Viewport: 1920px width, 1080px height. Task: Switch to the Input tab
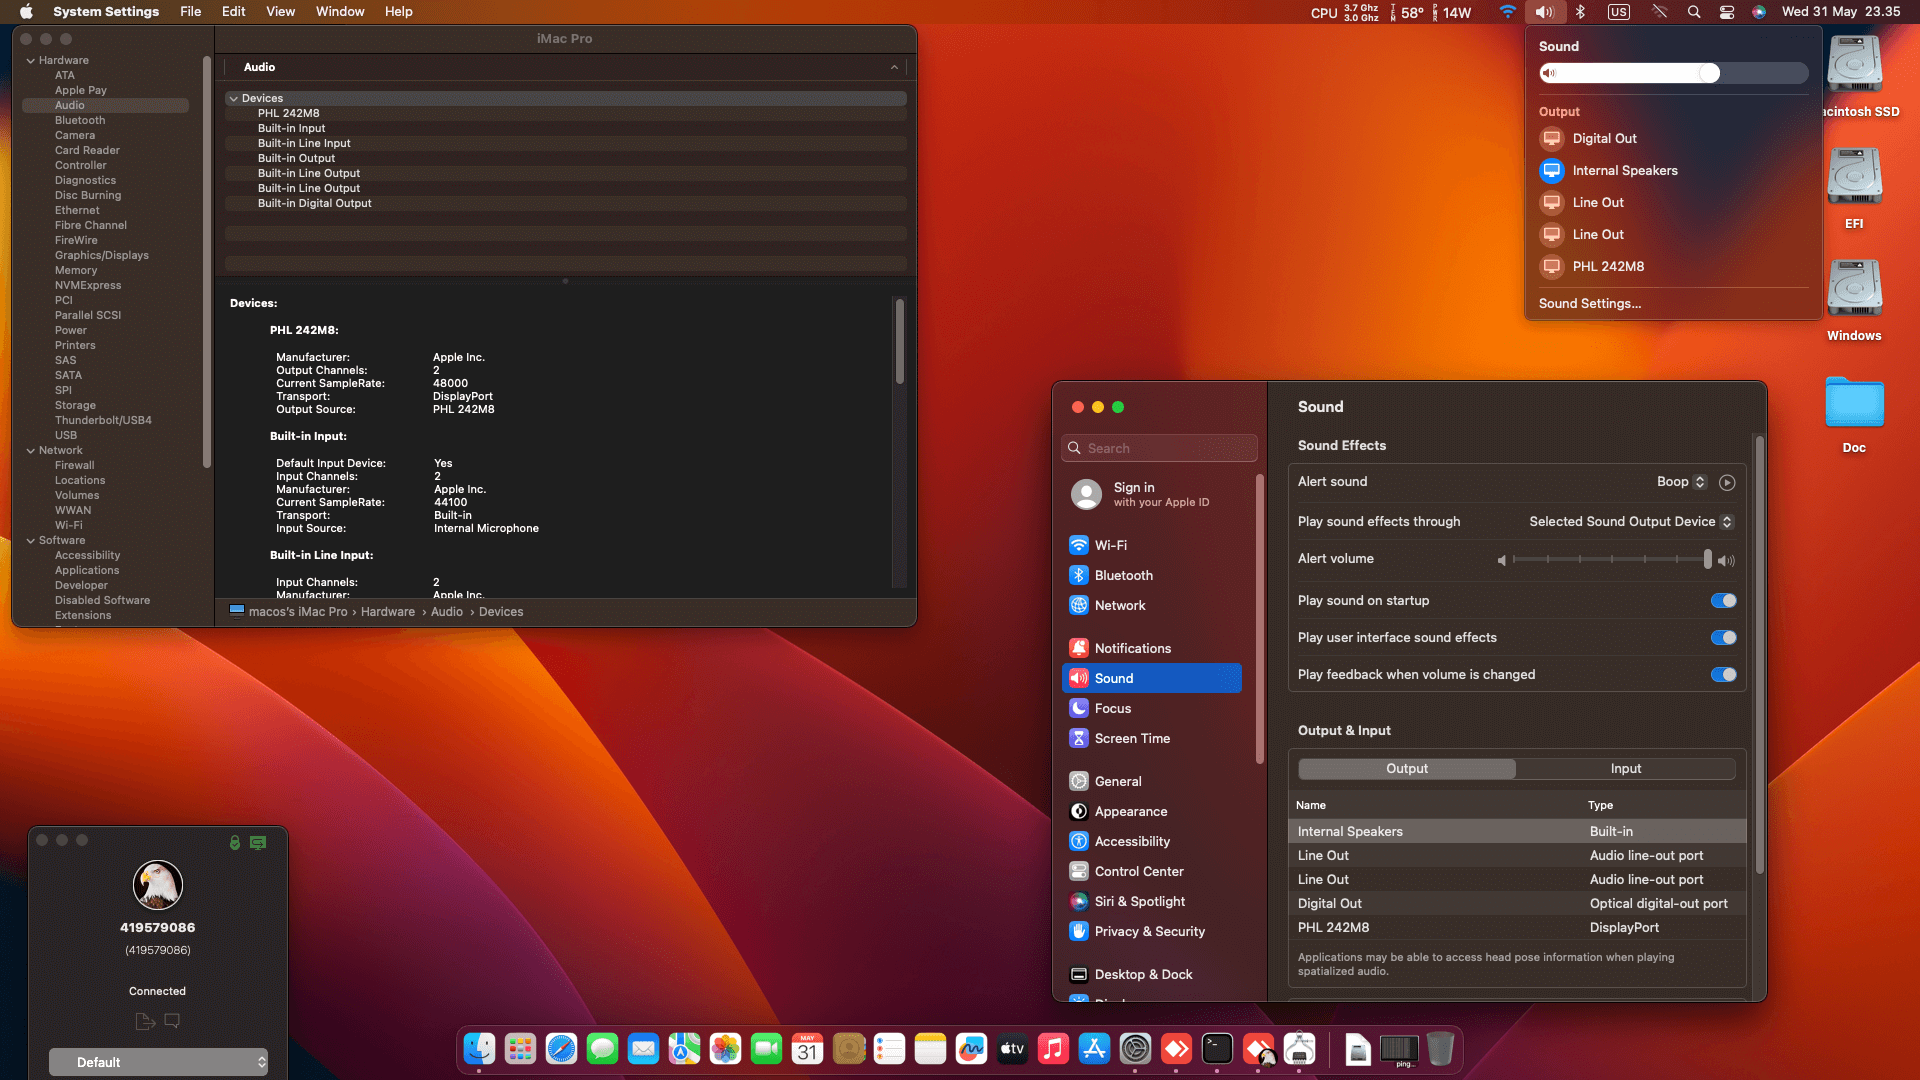click(x=1625, y=769)
